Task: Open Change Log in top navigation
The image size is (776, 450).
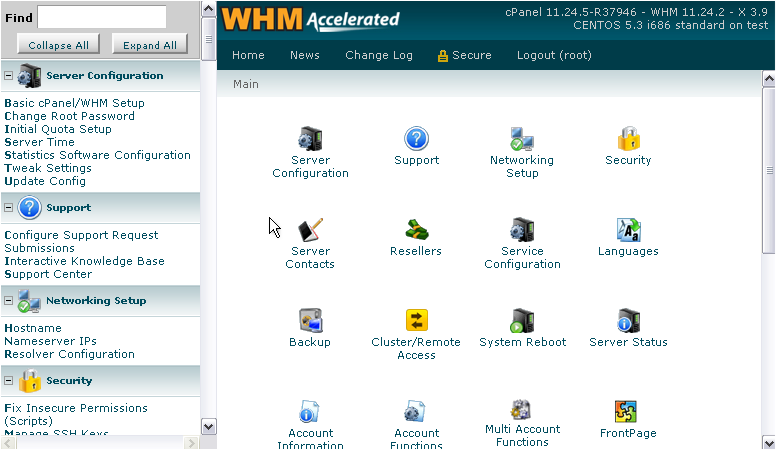Action: [x=379, y=56]
